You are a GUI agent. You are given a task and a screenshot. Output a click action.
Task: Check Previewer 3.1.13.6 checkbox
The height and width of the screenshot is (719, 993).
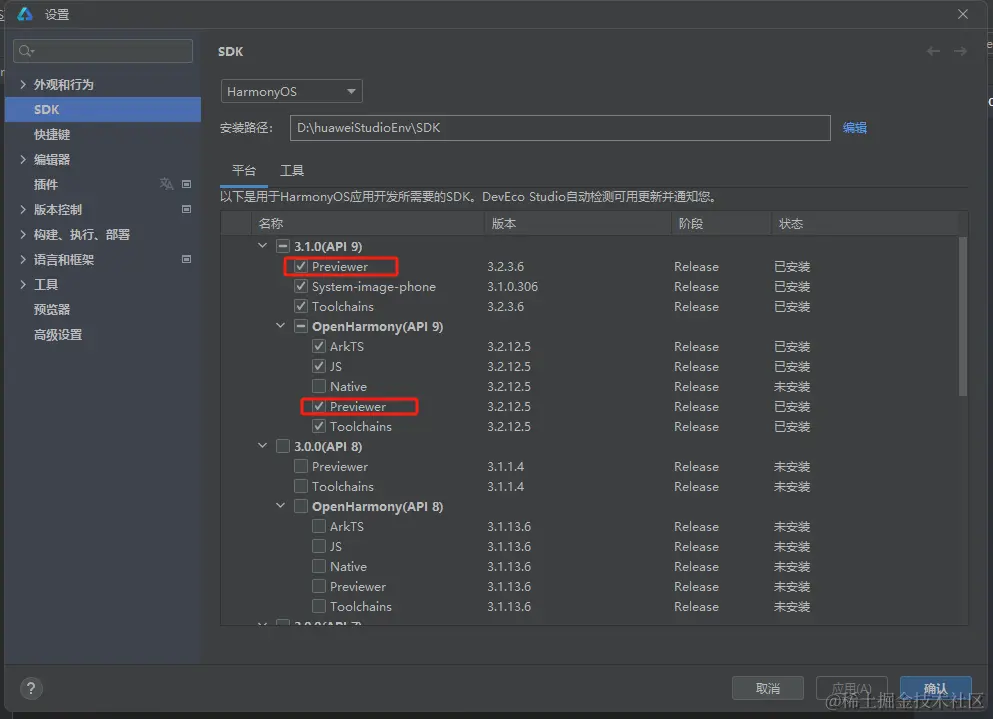319,587
